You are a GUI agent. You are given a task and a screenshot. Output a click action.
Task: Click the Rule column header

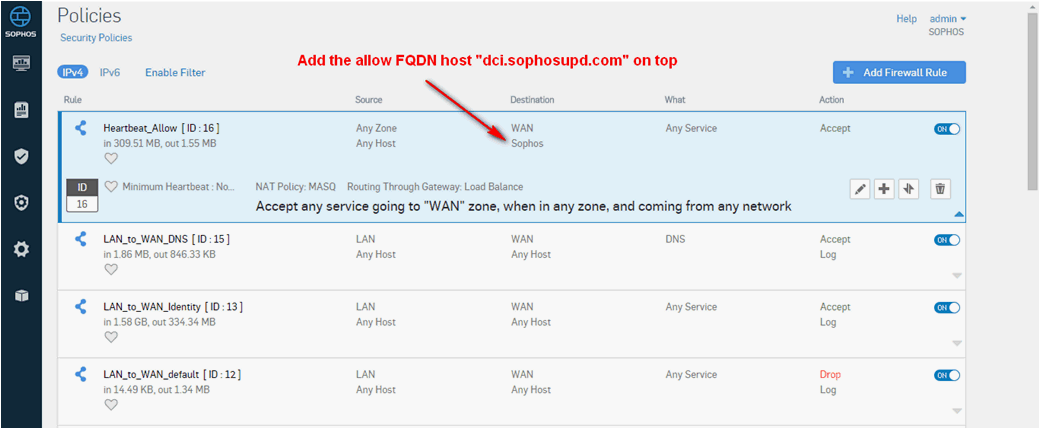pyautogui.click(x=72, y=100)
